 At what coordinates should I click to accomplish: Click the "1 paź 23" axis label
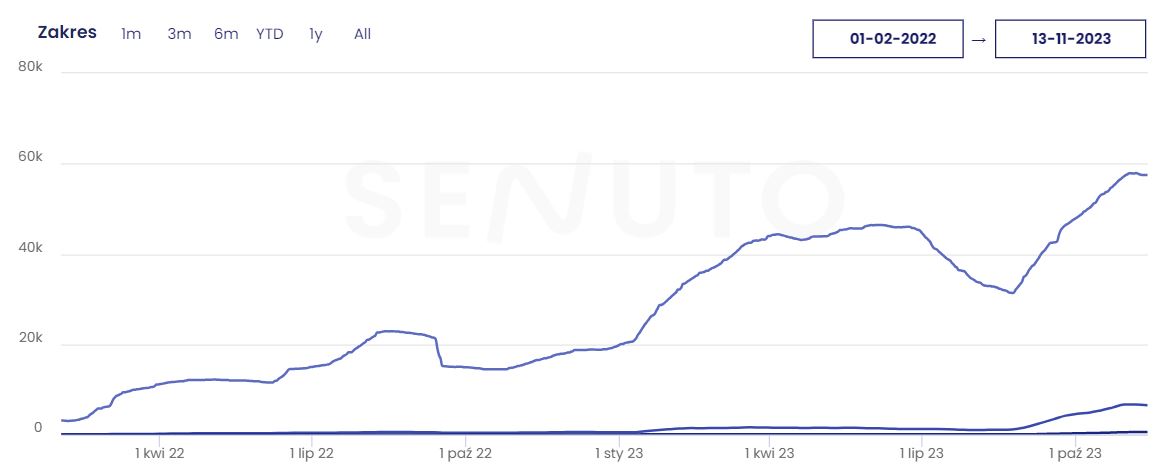1075,453
